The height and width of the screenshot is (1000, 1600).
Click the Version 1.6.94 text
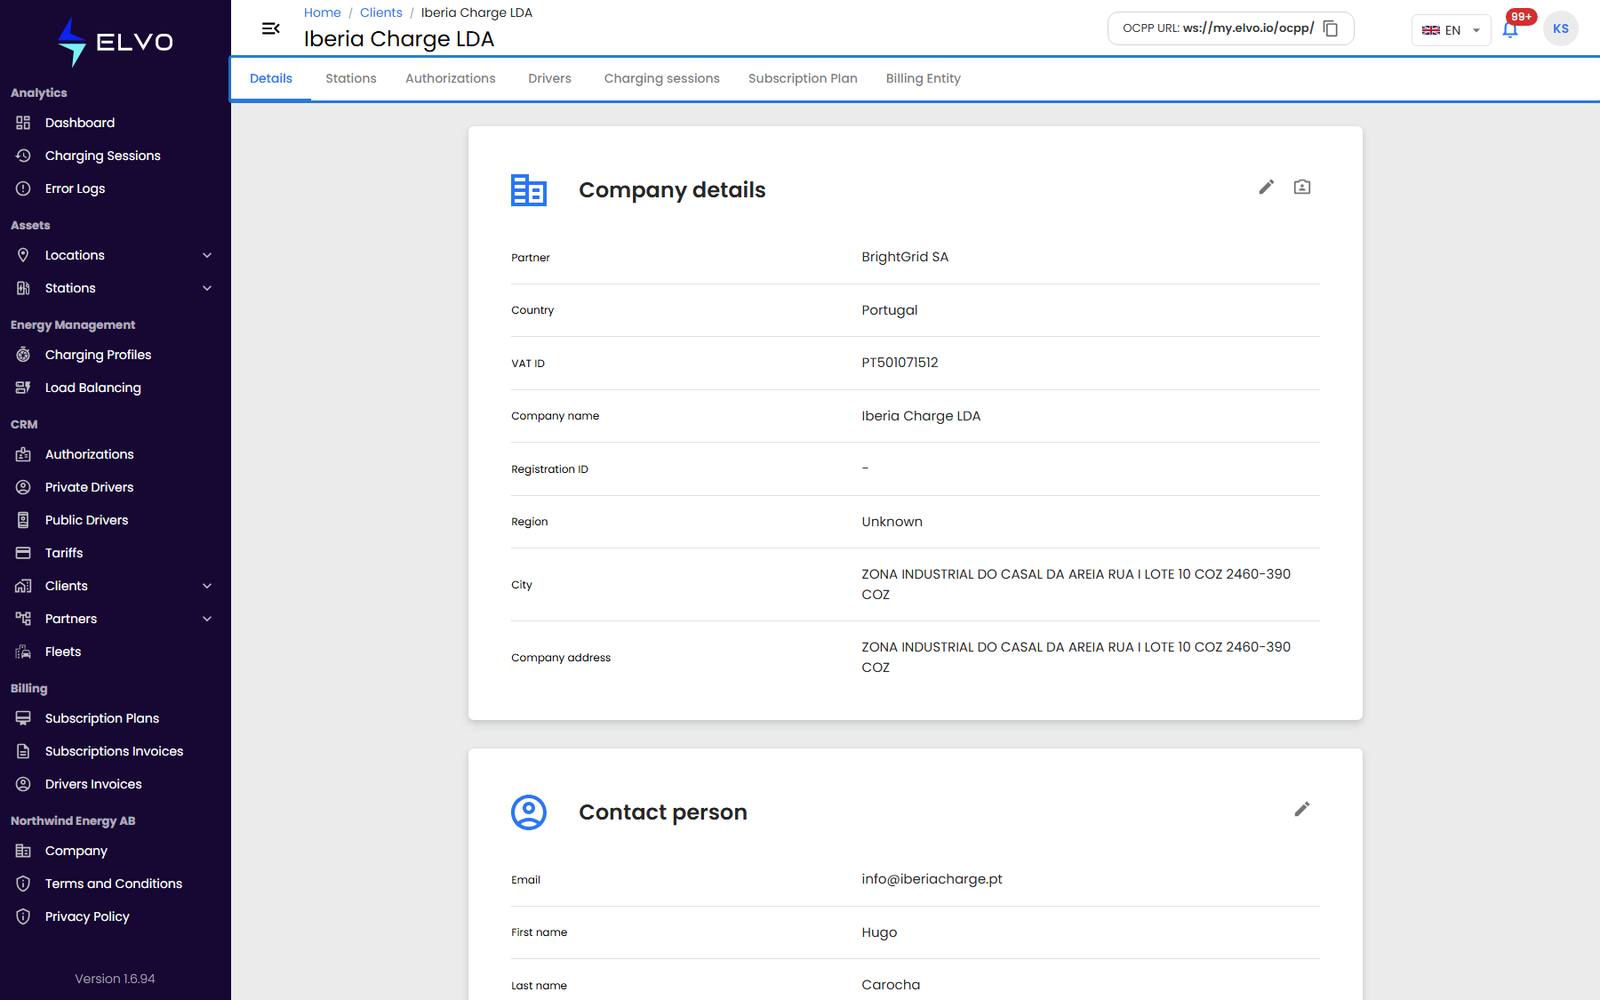click(115, 979)
